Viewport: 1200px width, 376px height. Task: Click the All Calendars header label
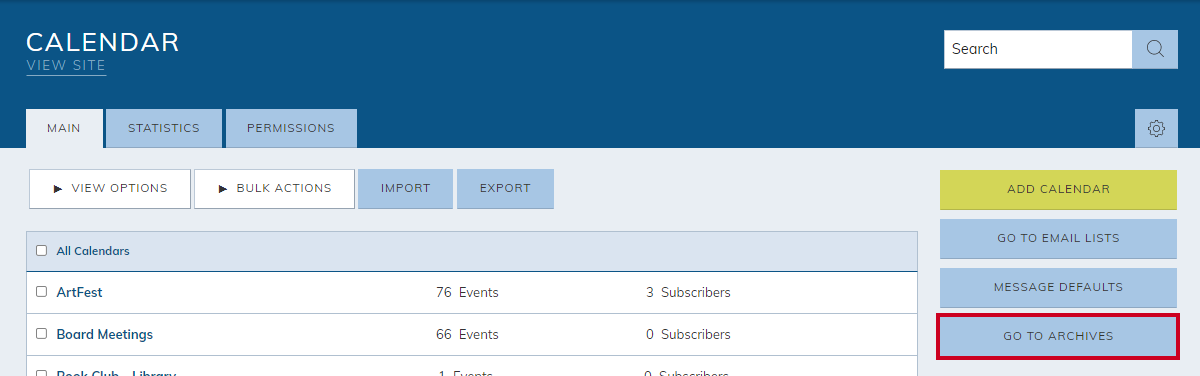93,251
